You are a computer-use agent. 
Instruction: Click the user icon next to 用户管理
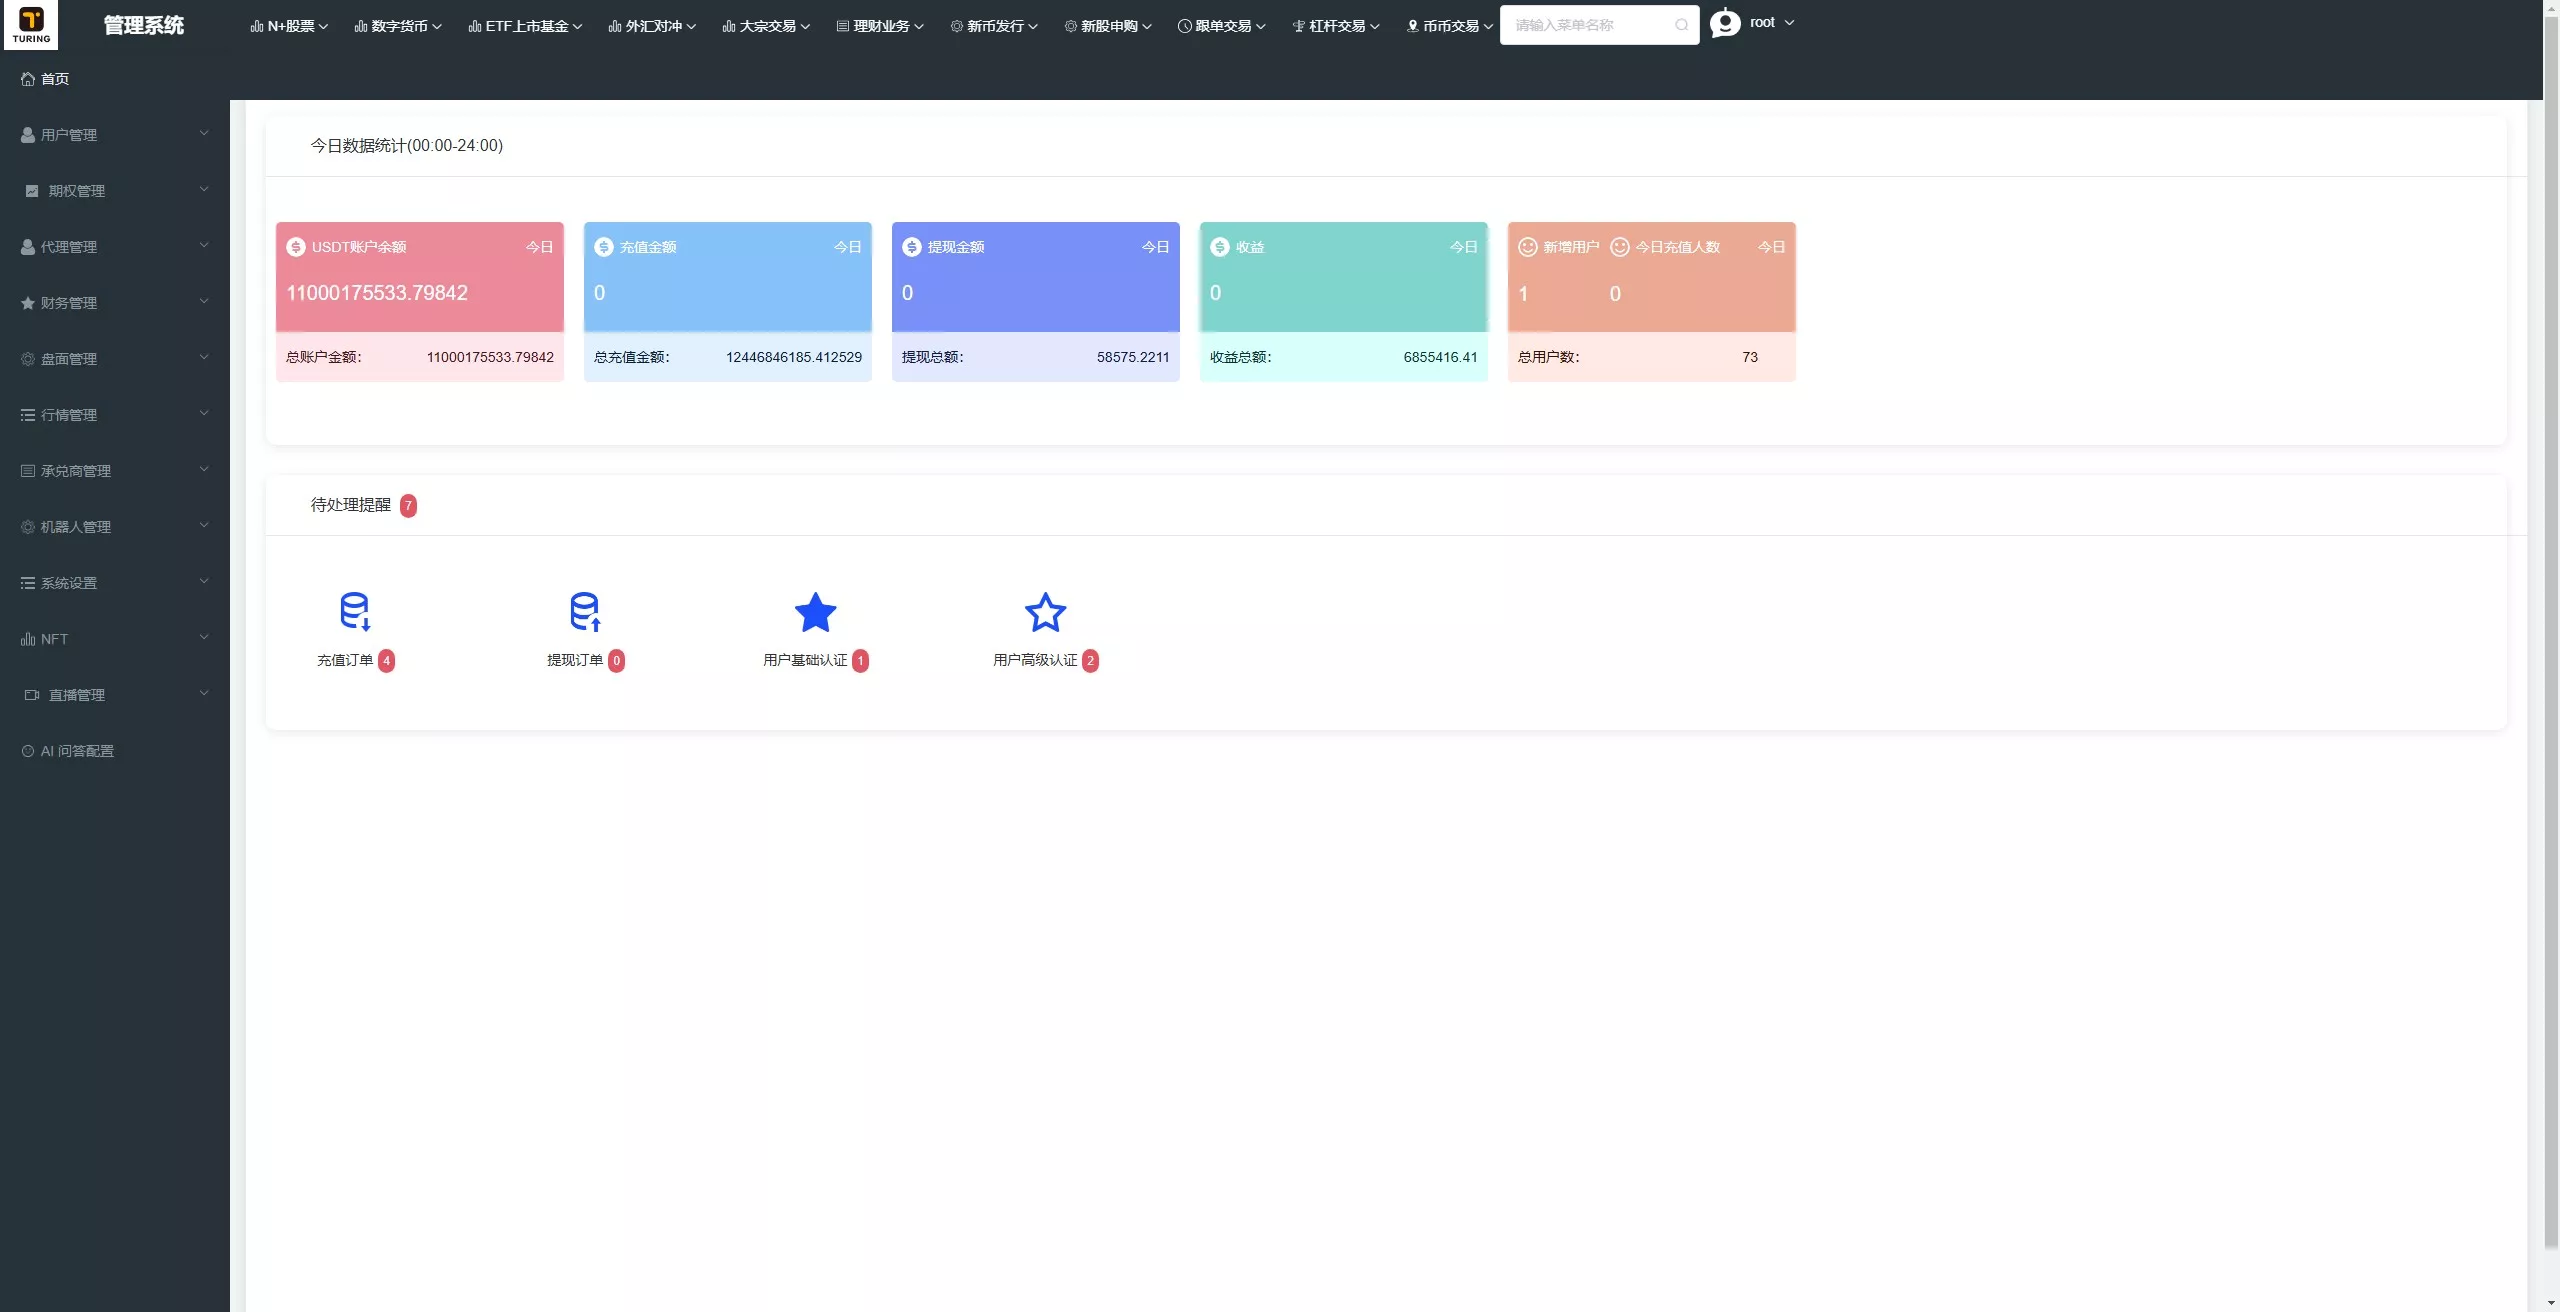coord(28,135)
